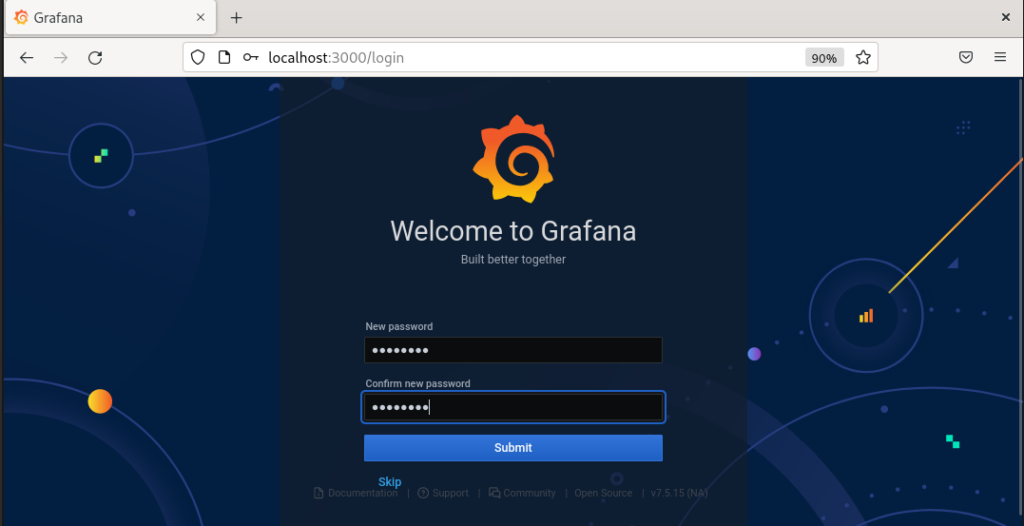Click the browser back arrow

coord(26,58)
